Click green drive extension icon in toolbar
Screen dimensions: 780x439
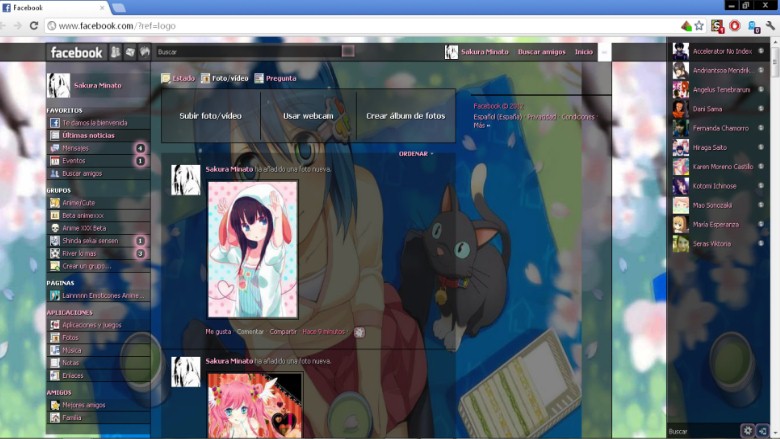point(686,25)
